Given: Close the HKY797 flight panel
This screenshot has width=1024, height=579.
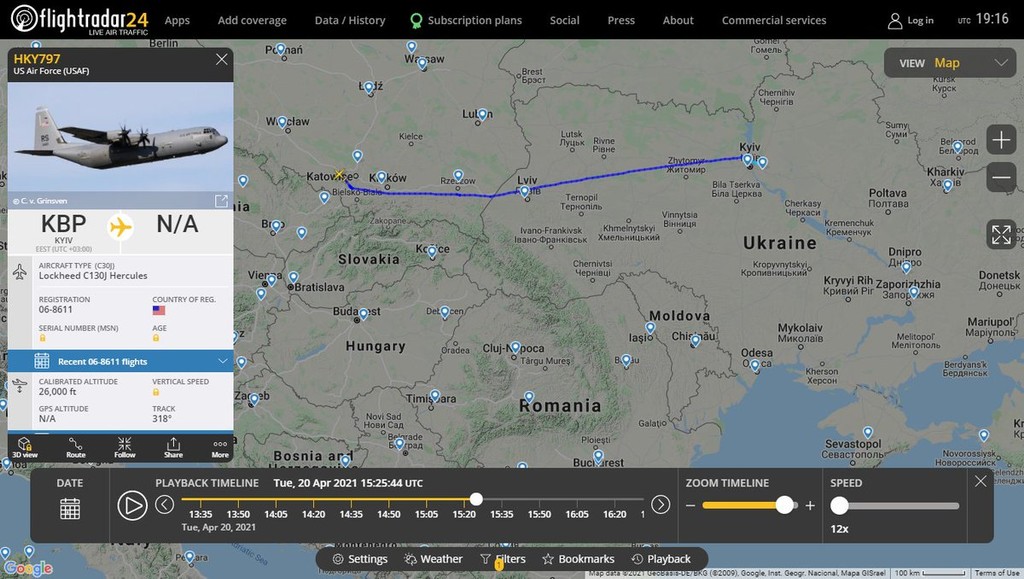Looking at the screenshot, I should coord(221,59).
